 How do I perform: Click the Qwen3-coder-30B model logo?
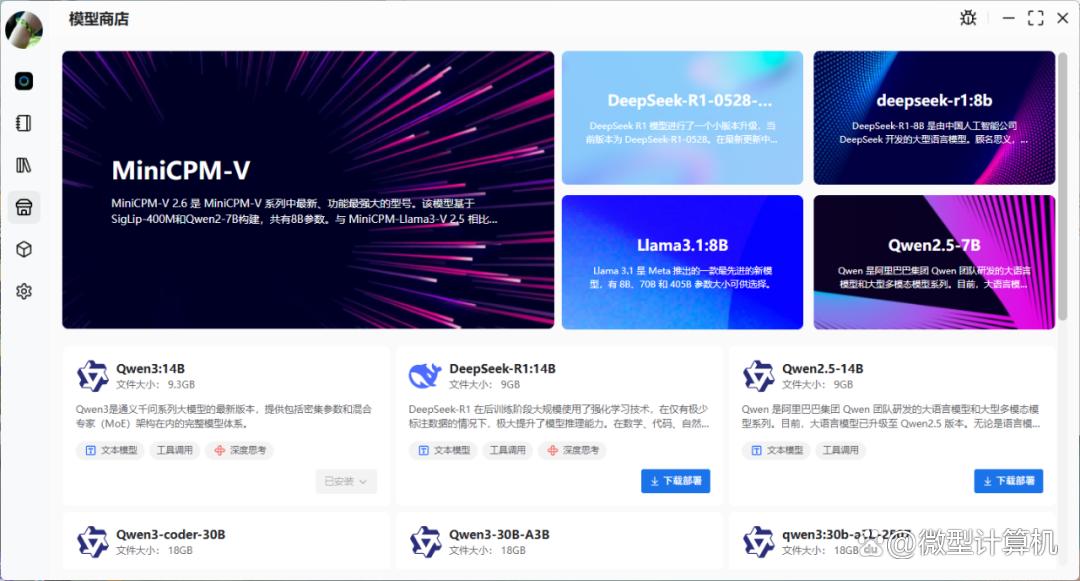[93, 542]
